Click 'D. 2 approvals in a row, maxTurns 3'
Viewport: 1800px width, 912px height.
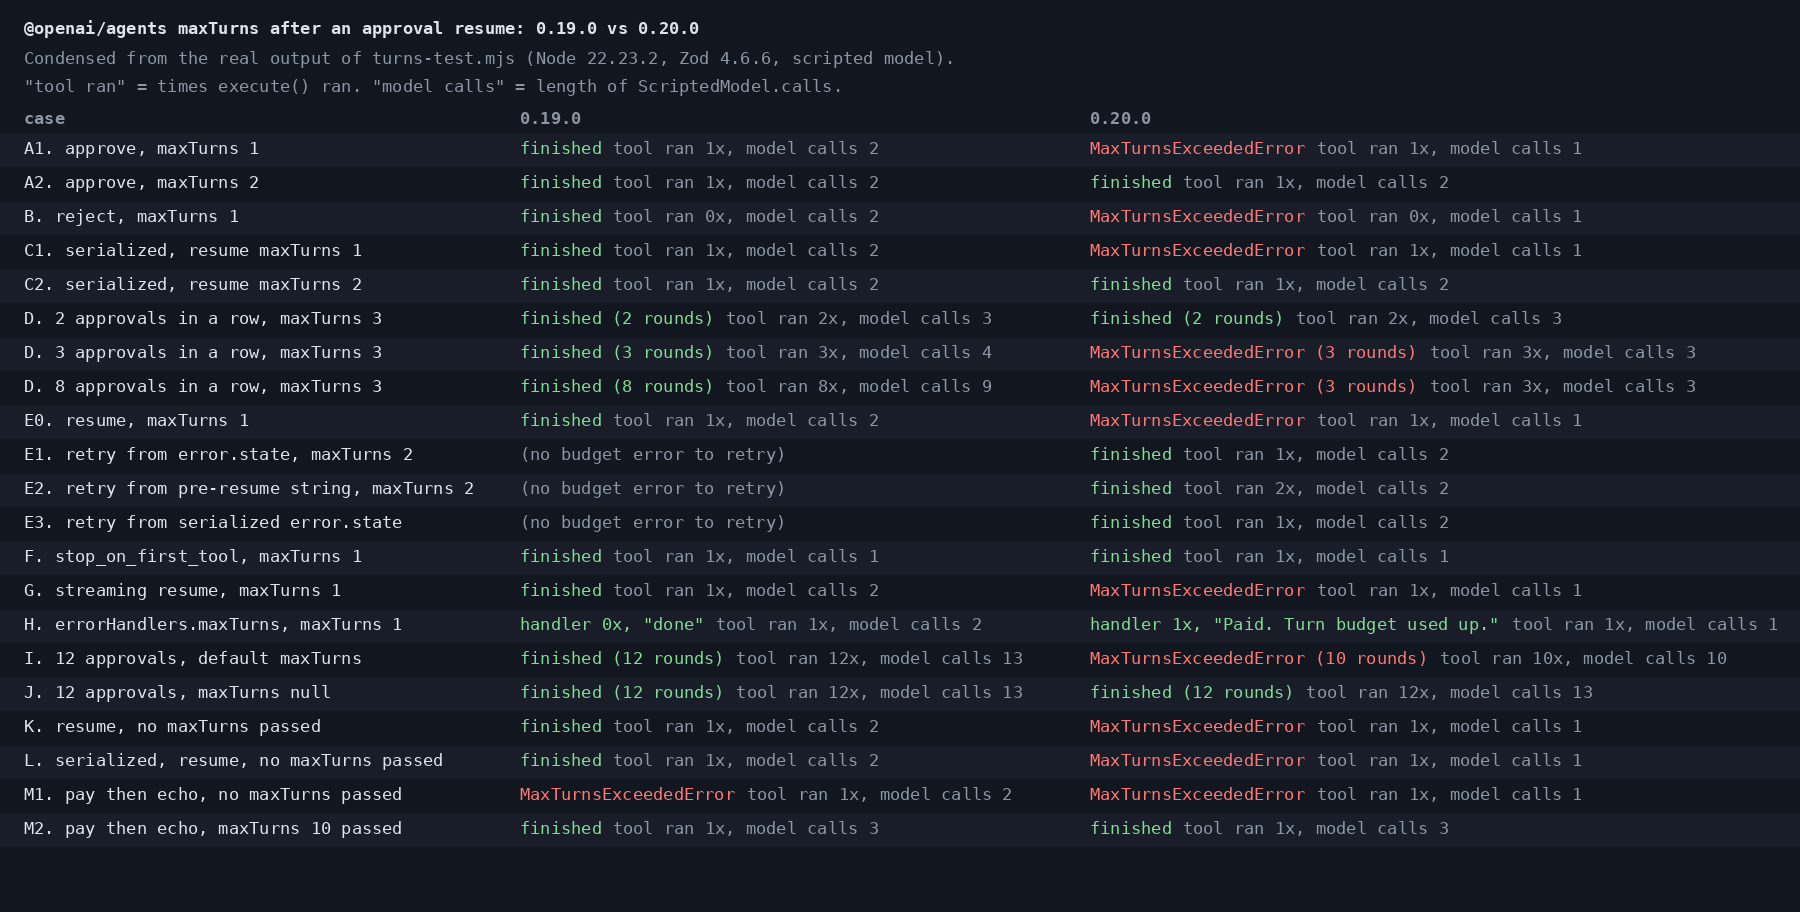[203, 318]
